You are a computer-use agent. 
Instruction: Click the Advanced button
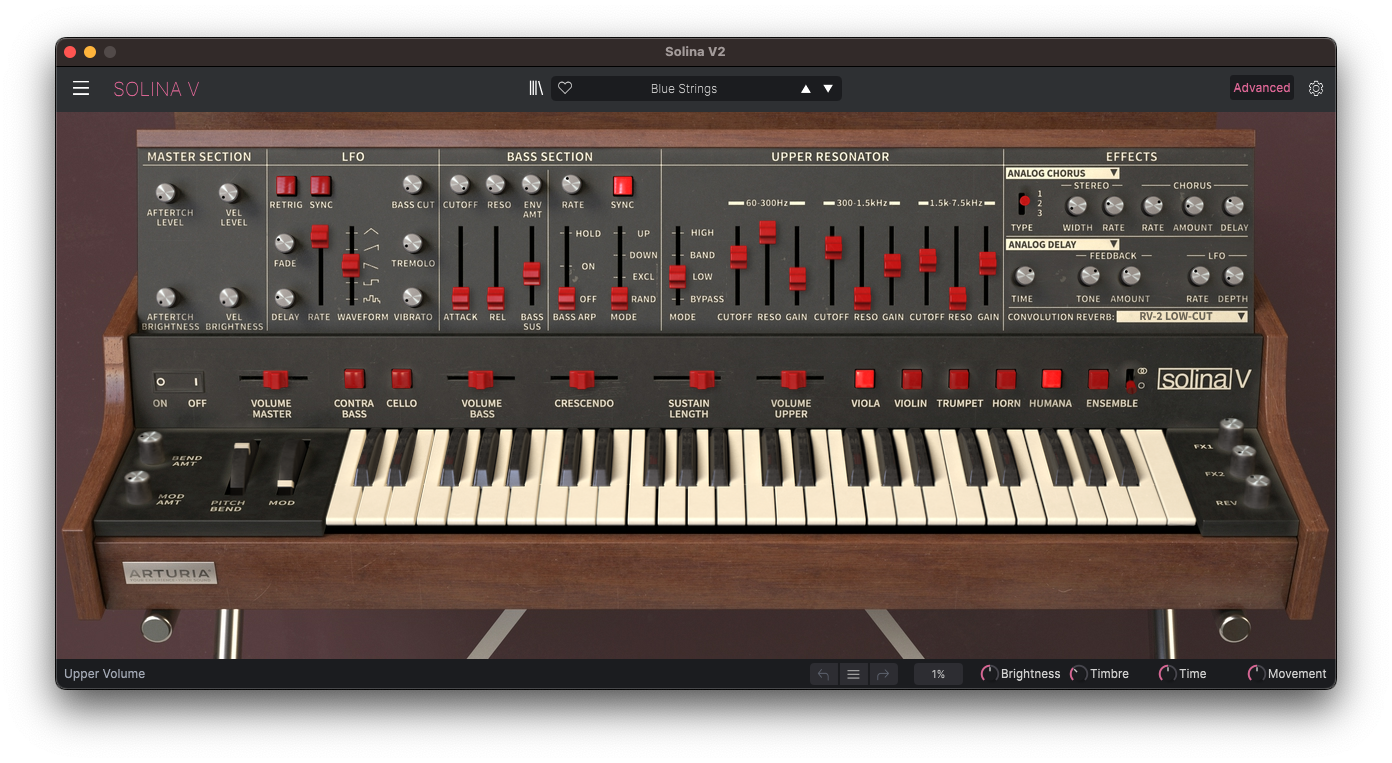[x=1261, y=88]
